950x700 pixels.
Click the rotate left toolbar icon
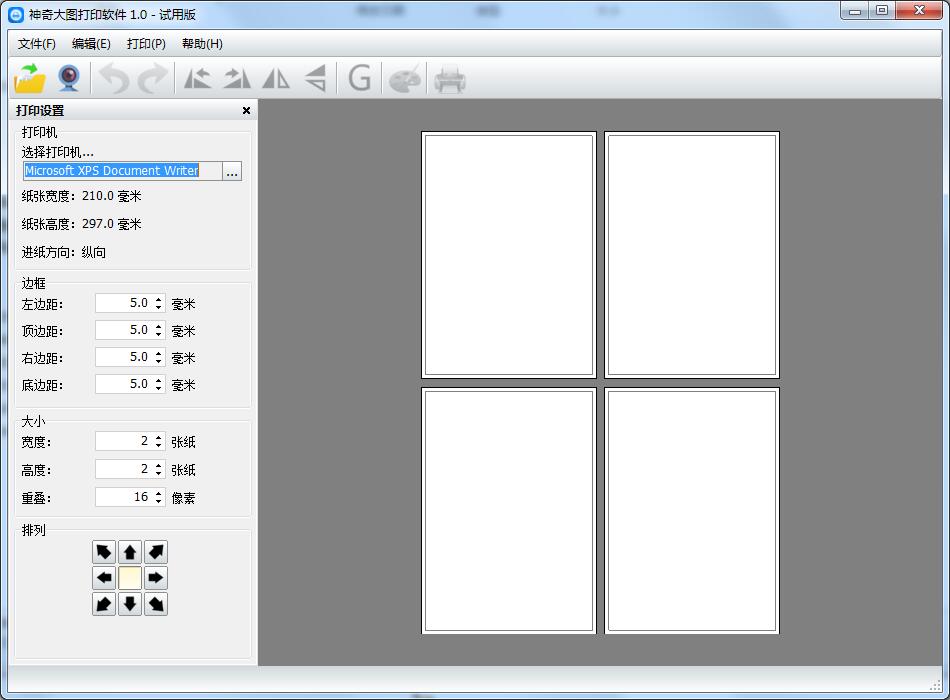(x=197, y=78)
